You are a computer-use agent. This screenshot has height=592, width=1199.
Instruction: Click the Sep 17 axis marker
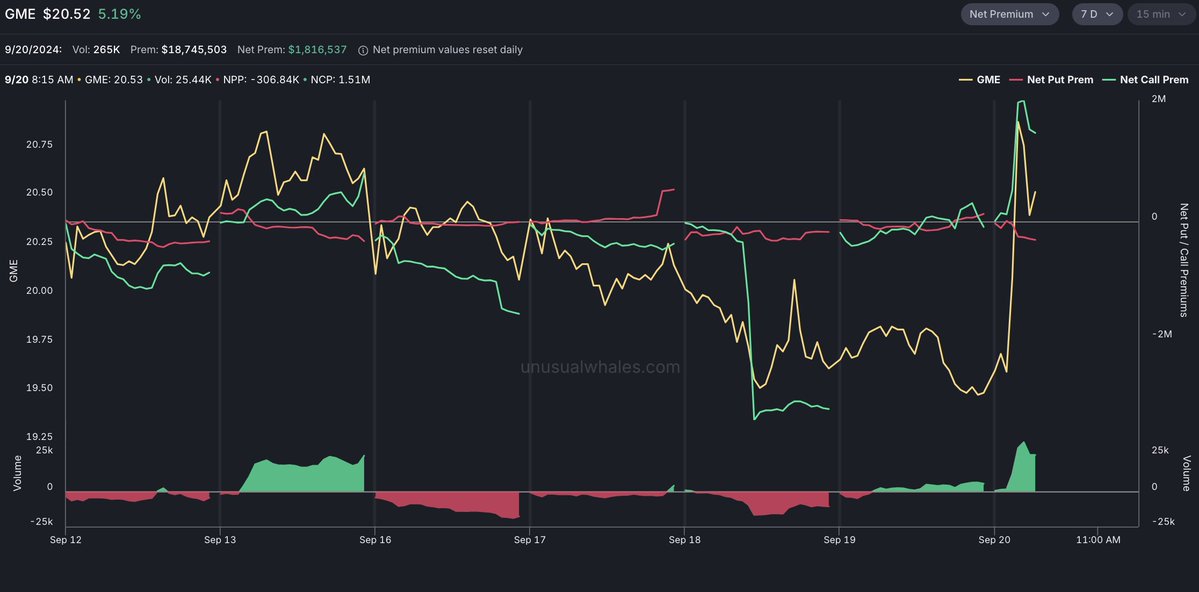[x=530, y=540]
